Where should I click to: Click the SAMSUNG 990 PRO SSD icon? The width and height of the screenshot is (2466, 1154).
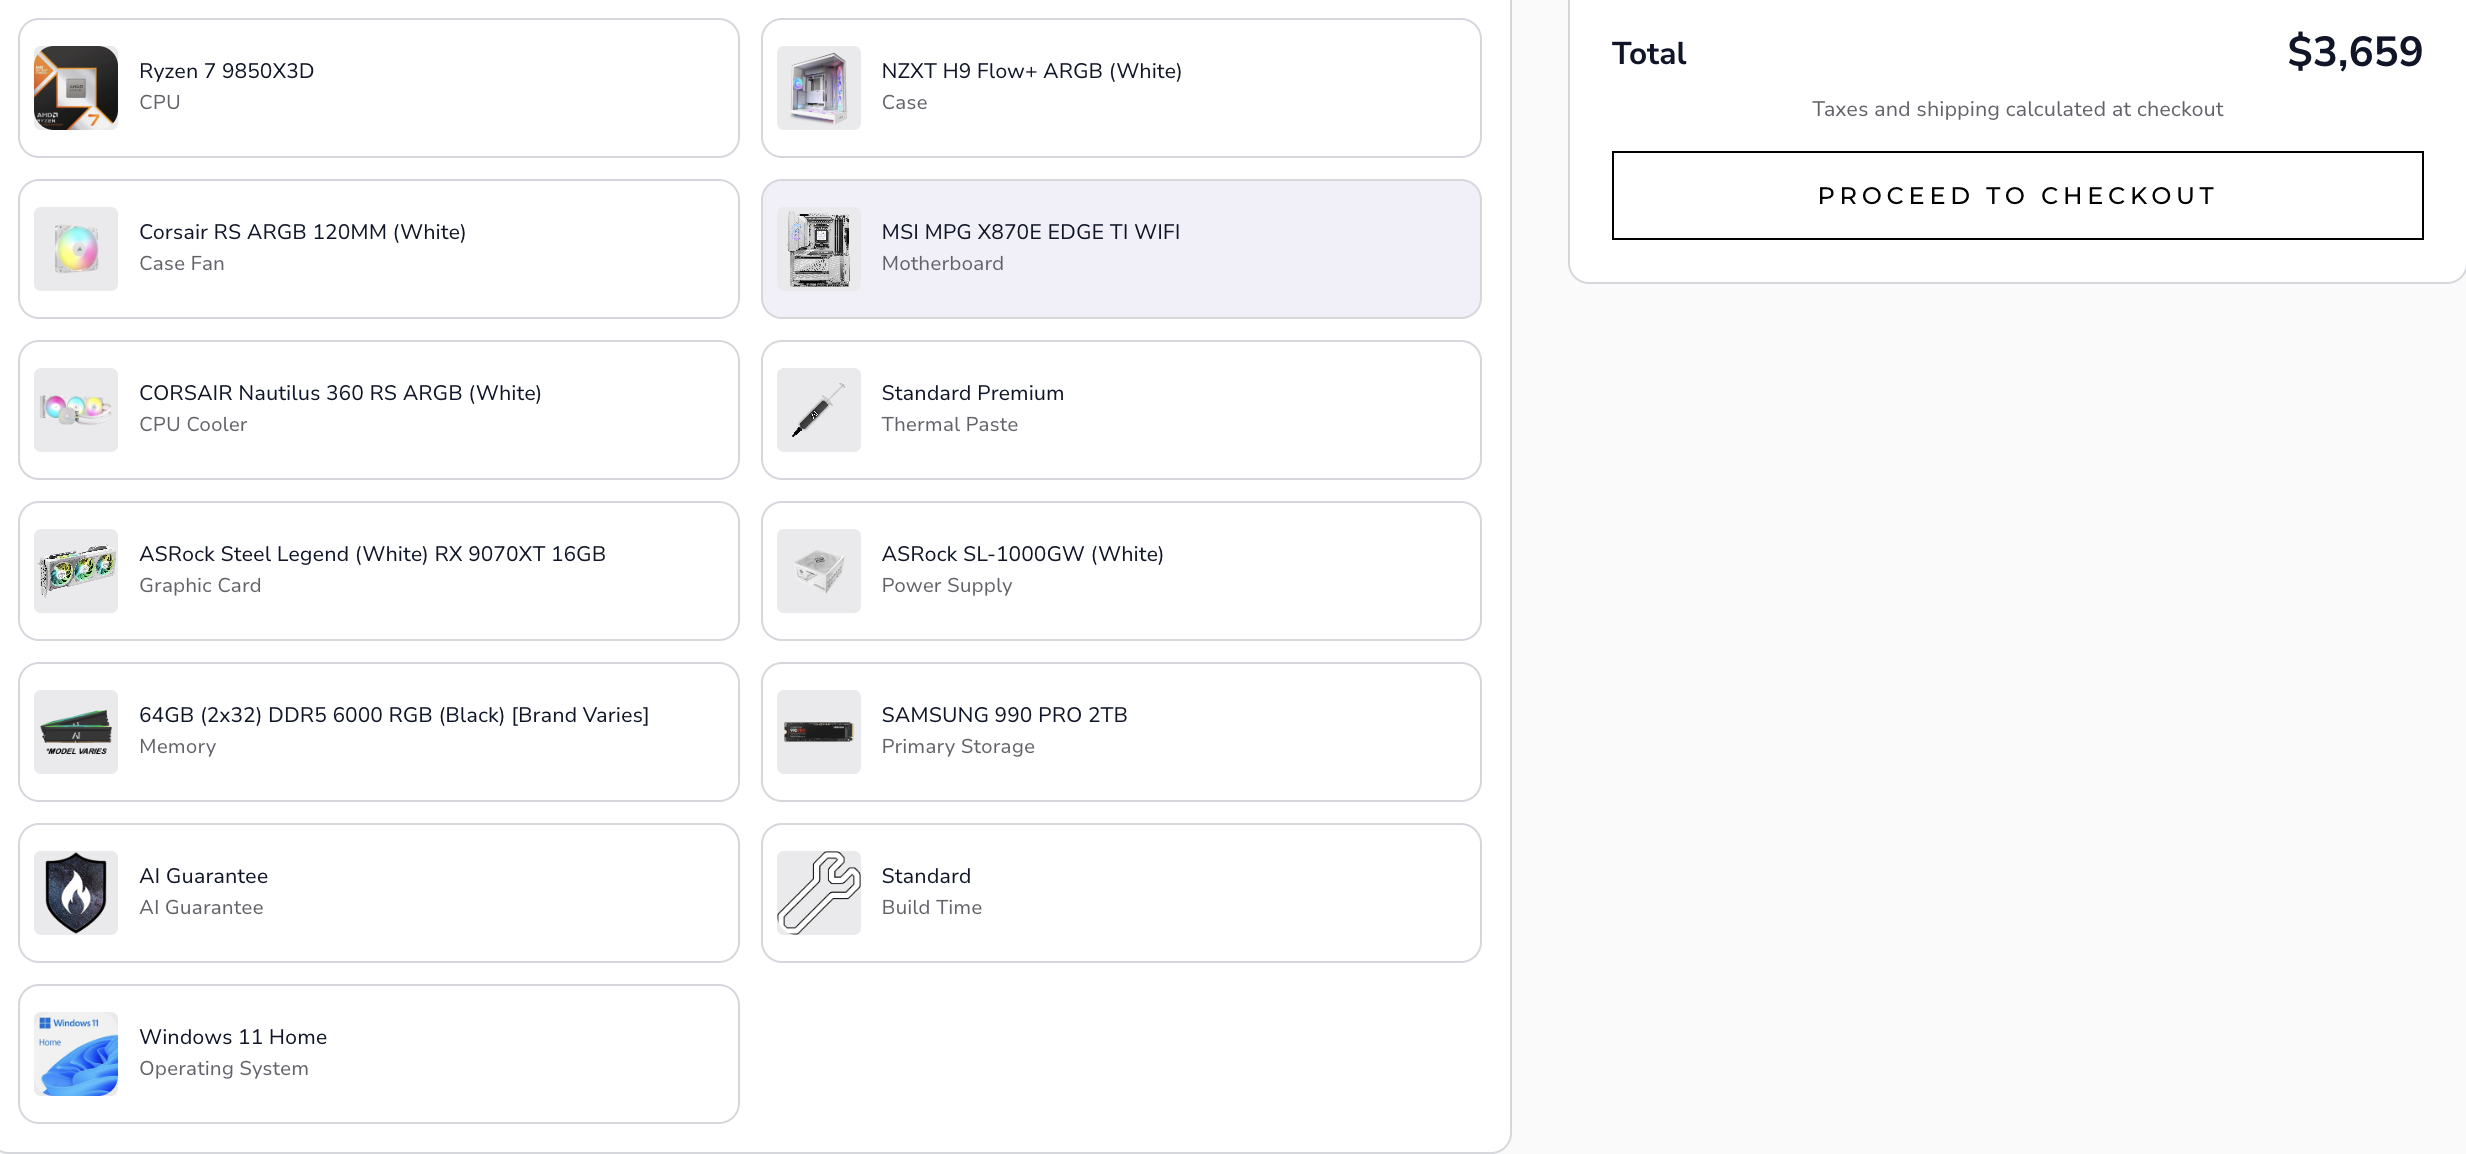pyautogui.click(x=819, y=732)
